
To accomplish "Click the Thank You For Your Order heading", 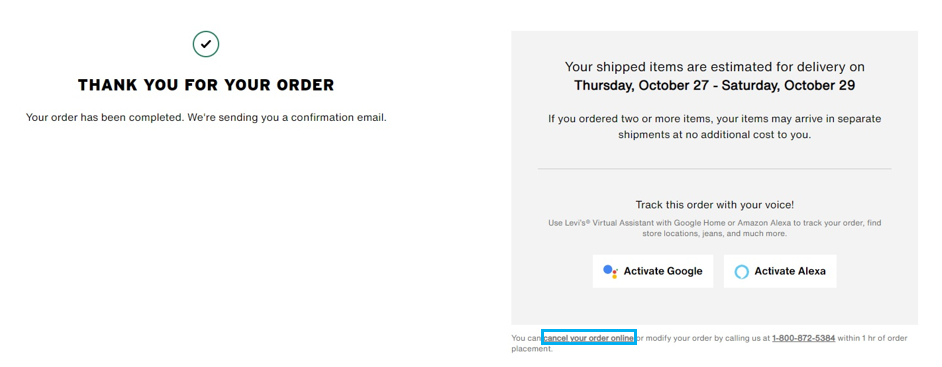I will 205,85.
